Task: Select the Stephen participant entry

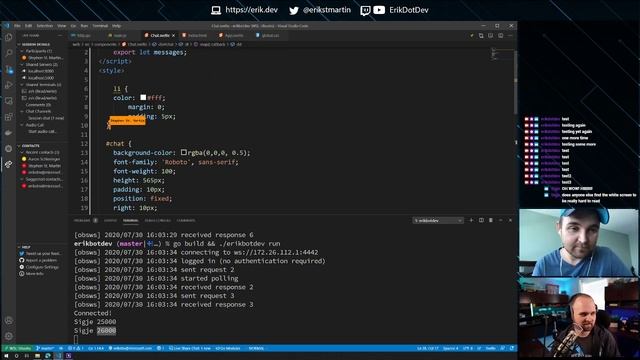Action: [x=43, y=58]
